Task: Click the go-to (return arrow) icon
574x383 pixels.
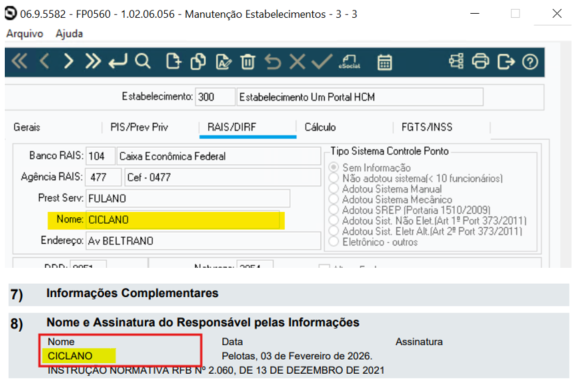Action: pyautogui.click(x=118, y=61)
